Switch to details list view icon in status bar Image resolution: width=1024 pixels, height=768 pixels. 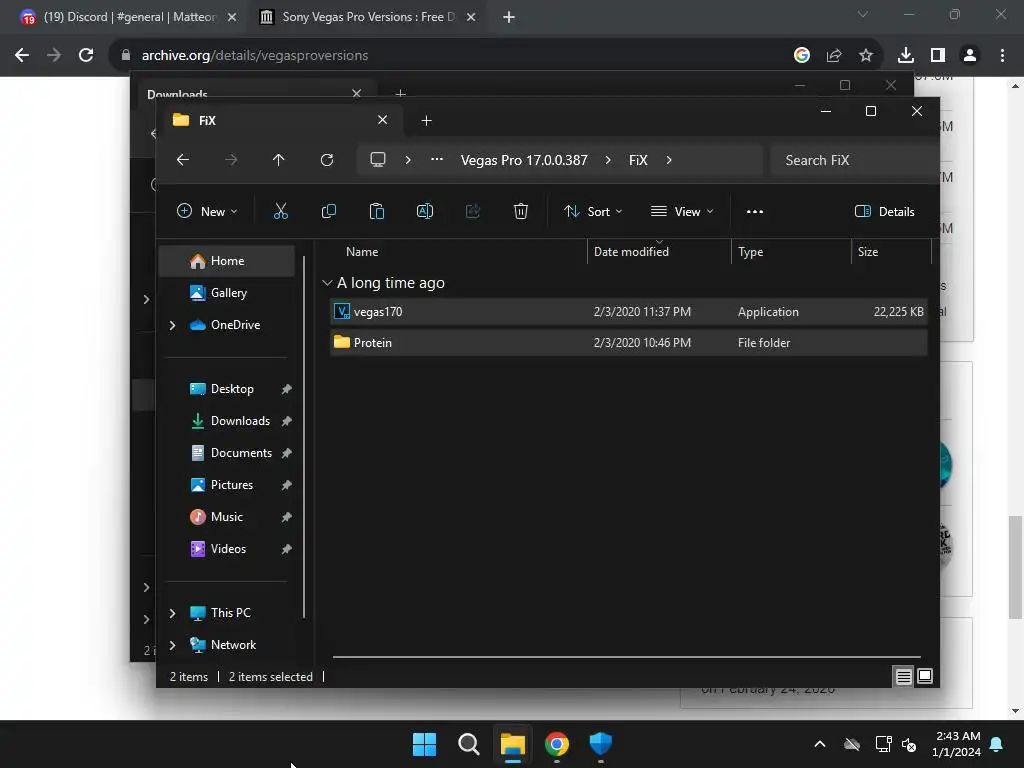tap(903, 677)
